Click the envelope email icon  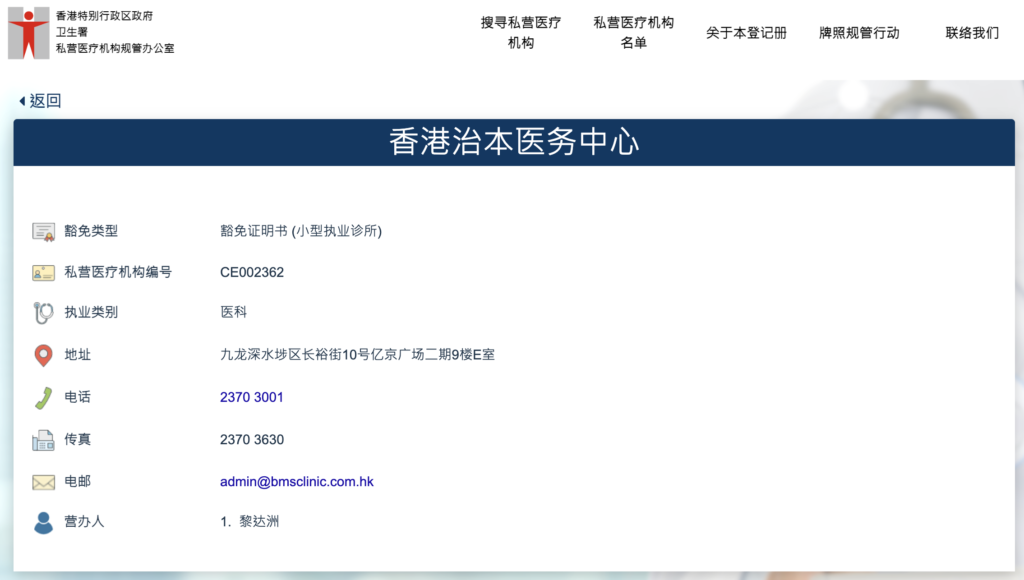(43, 482)
